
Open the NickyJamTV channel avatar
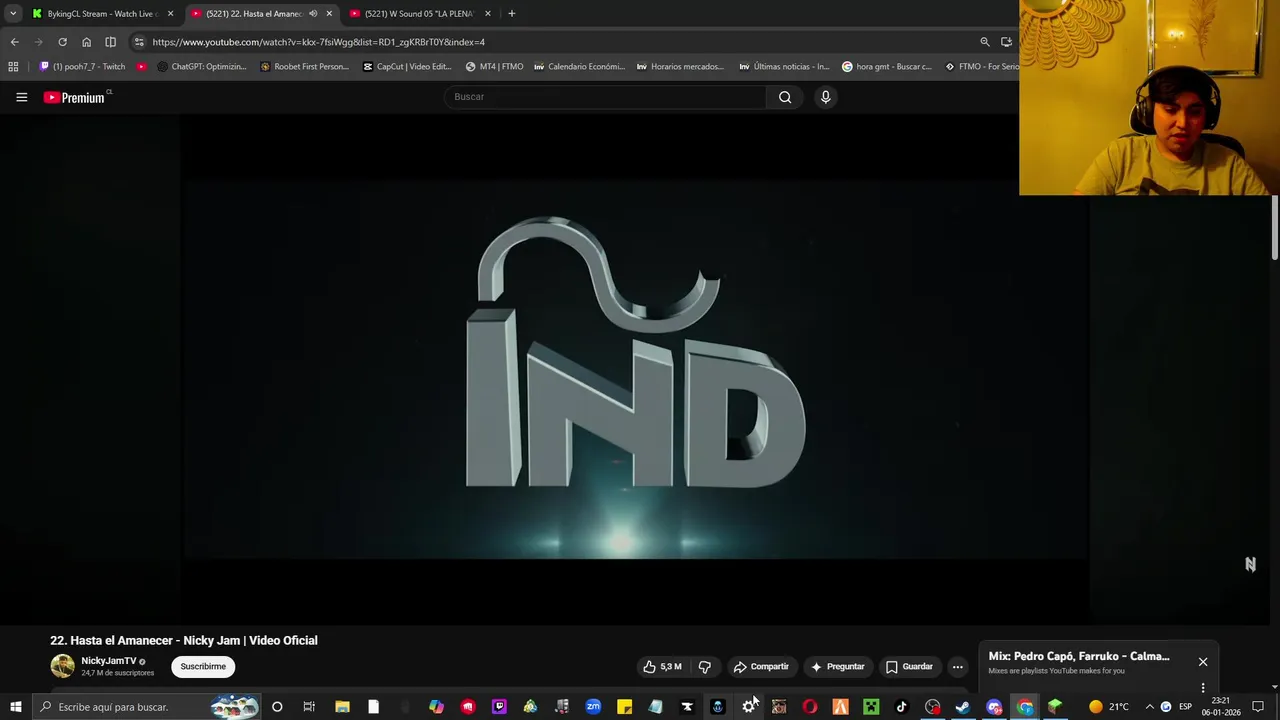point(62,666)
